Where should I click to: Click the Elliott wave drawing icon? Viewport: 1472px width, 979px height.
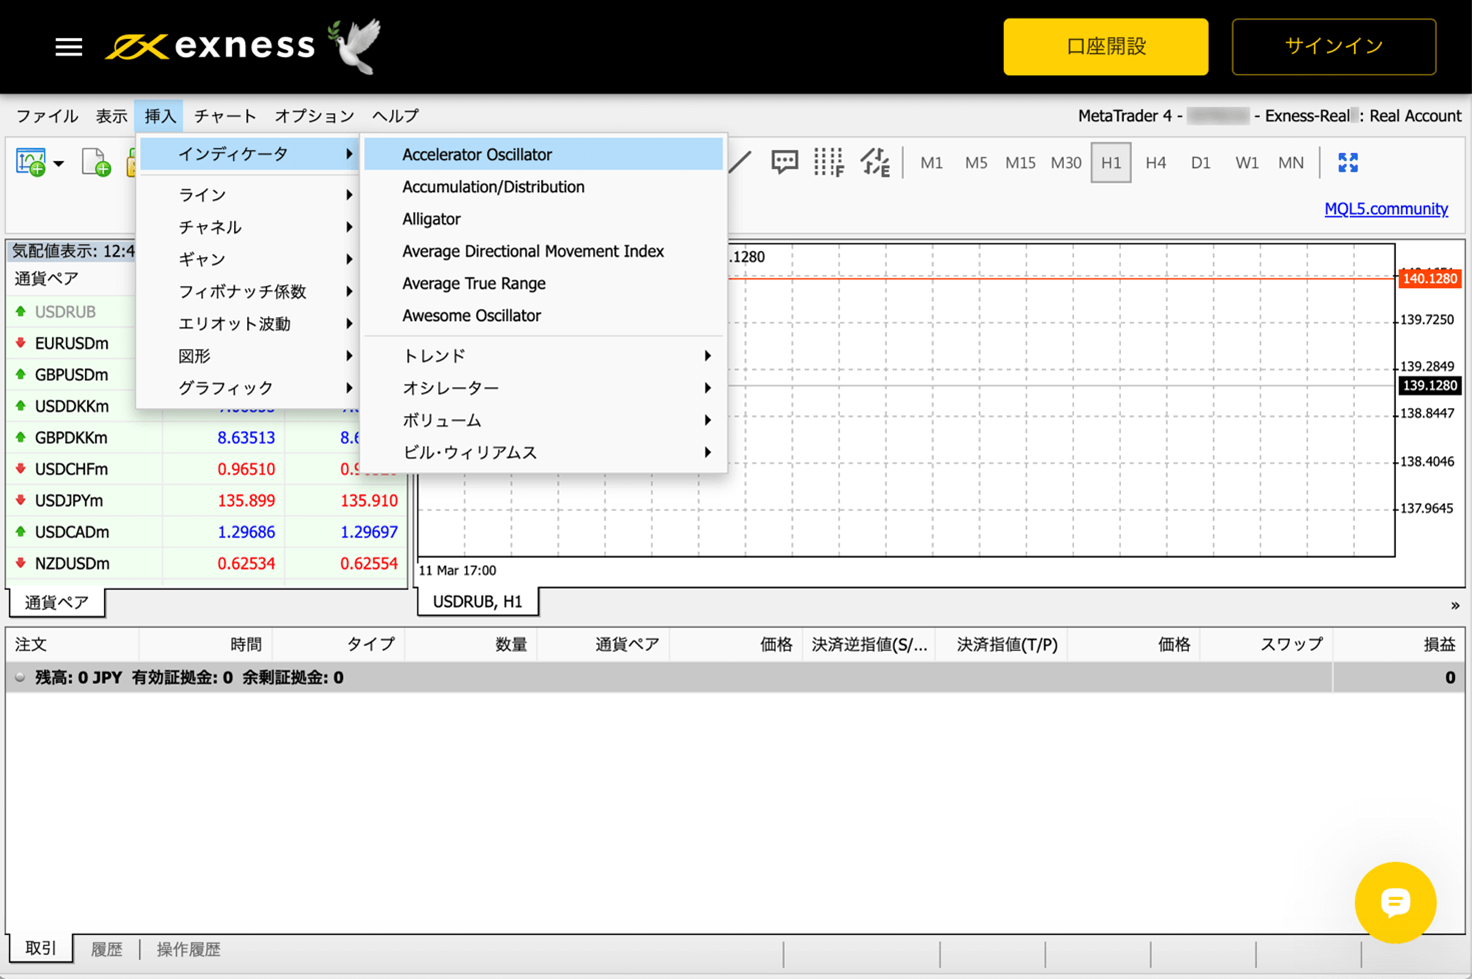click(875, 162)
